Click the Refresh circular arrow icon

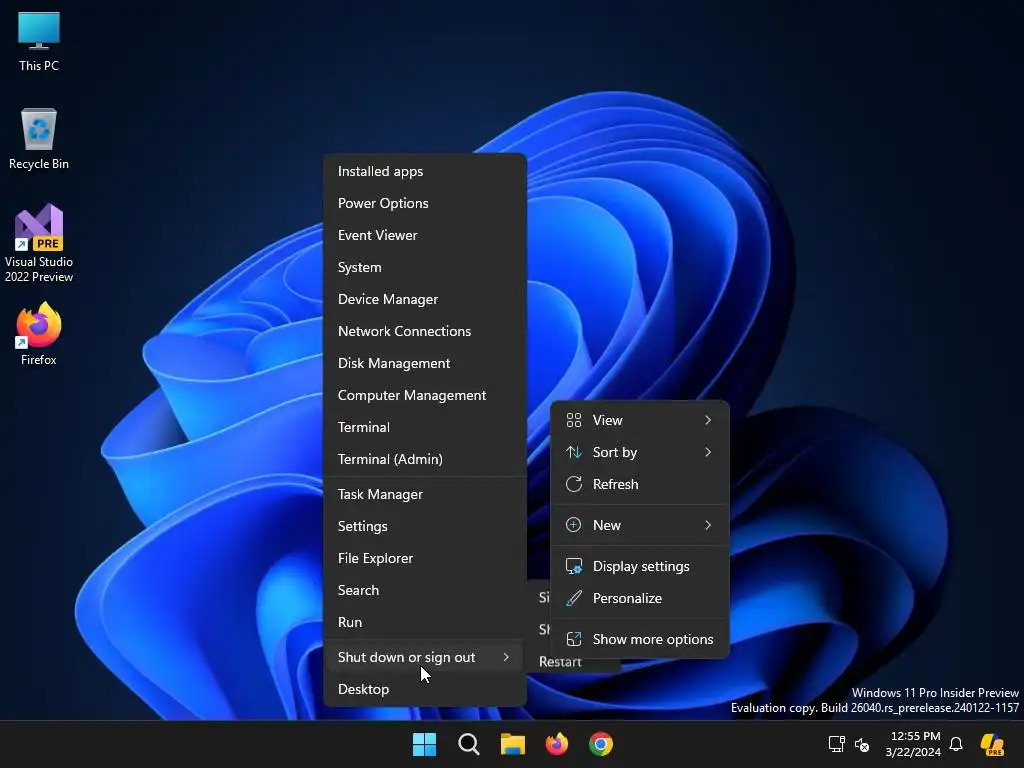573,484
